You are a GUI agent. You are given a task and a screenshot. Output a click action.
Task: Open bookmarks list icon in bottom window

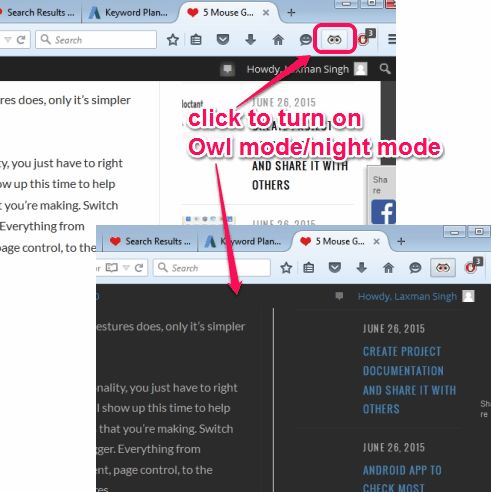[309, 268]
